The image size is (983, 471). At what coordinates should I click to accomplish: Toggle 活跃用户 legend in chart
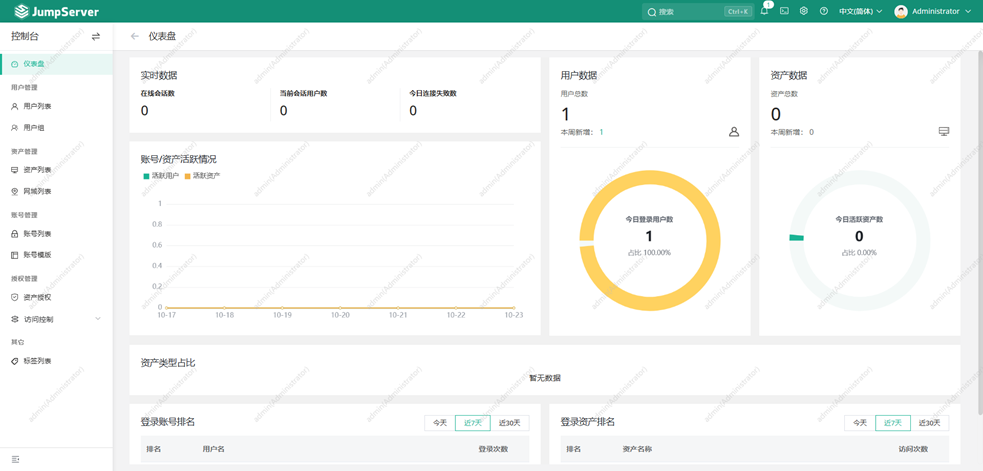(x=161, y=176)
